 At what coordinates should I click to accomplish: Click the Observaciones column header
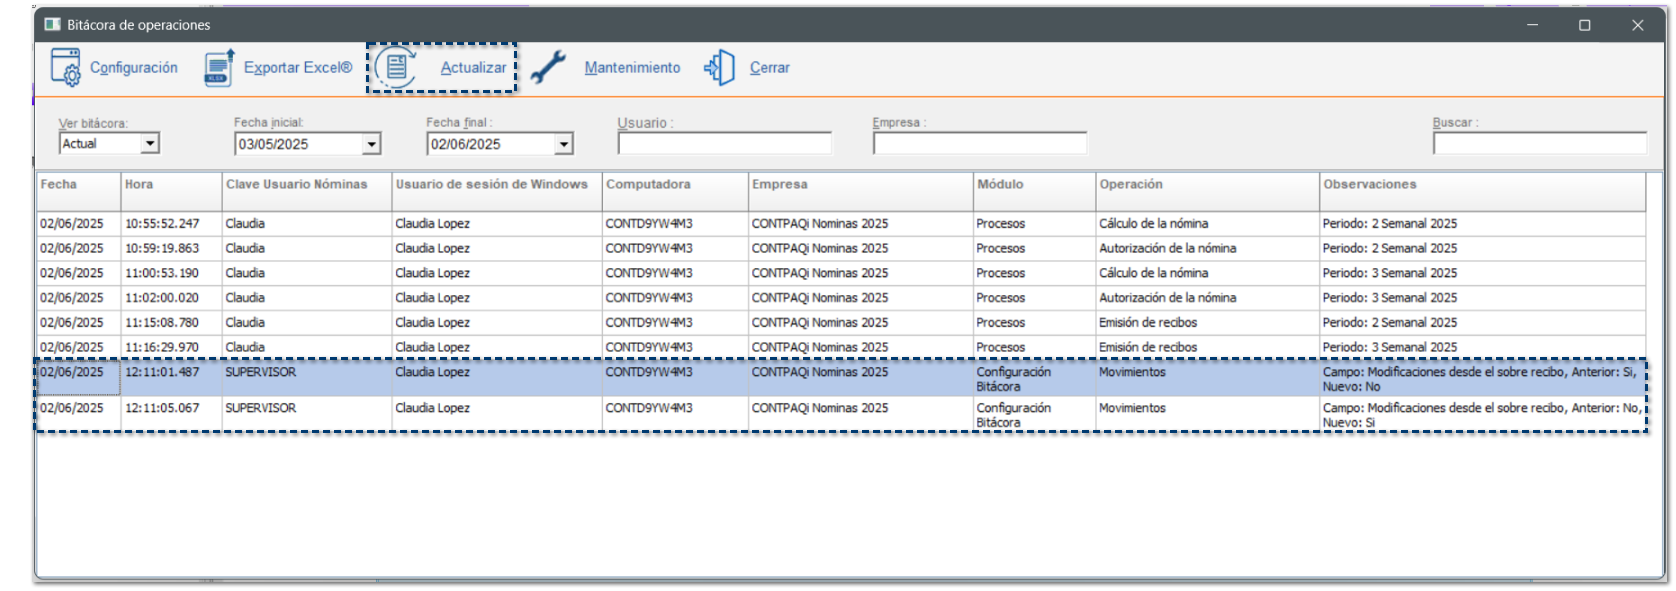pos(1480,185)
